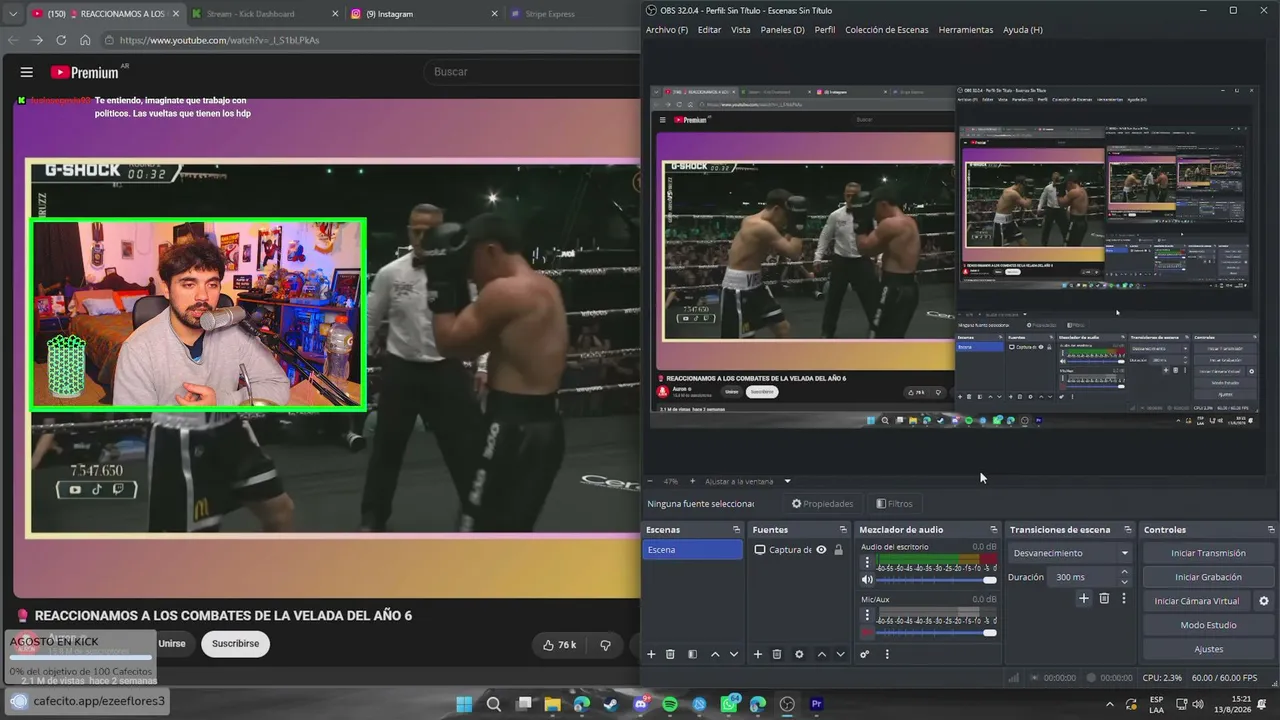Open audio mixer three-dot menu at bottom
The image size is (1280, 720).
887,654
